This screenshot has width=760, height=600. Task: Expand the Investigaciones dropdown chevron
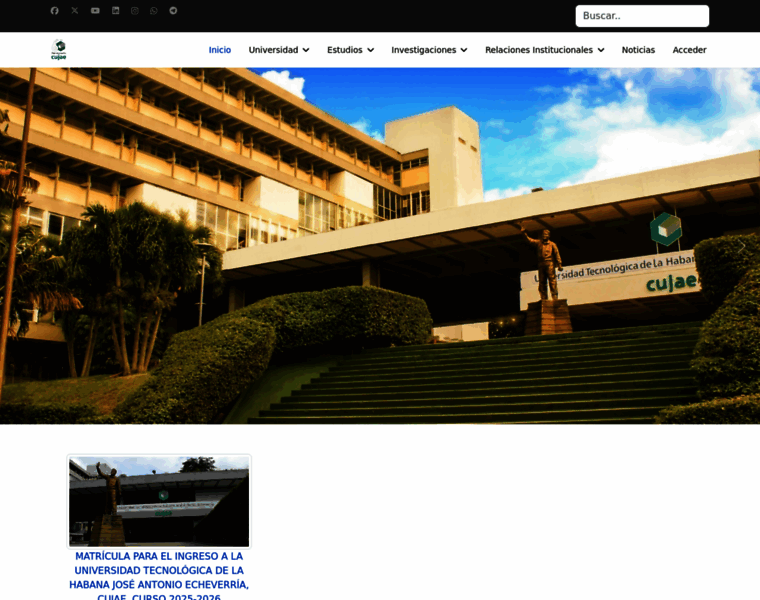pos(464,50)
